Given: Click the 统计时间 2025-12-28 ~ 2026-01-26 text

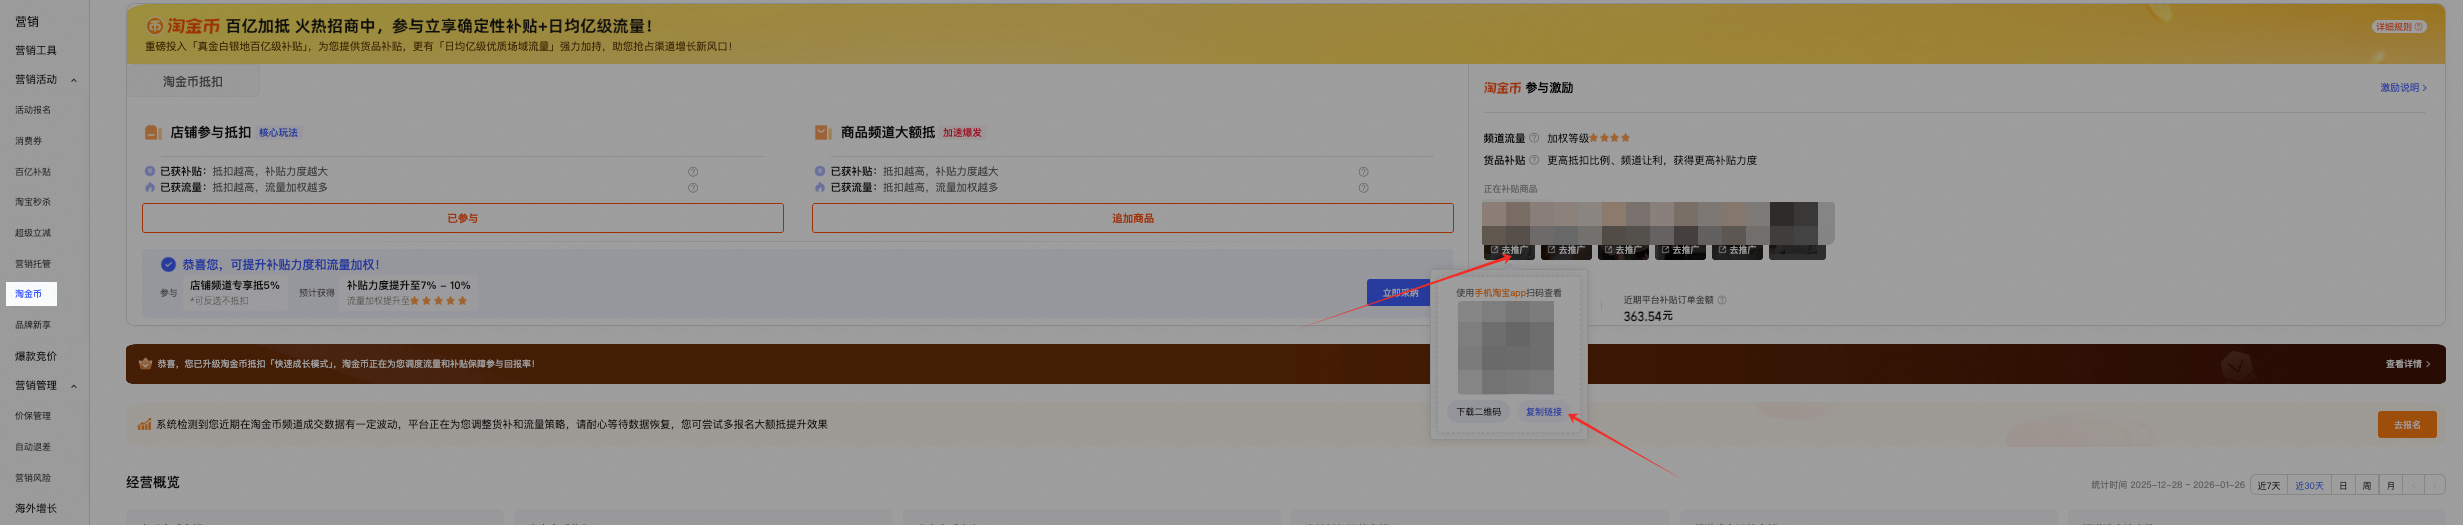Looking at the screenshot, I should tap(2168, 485).
